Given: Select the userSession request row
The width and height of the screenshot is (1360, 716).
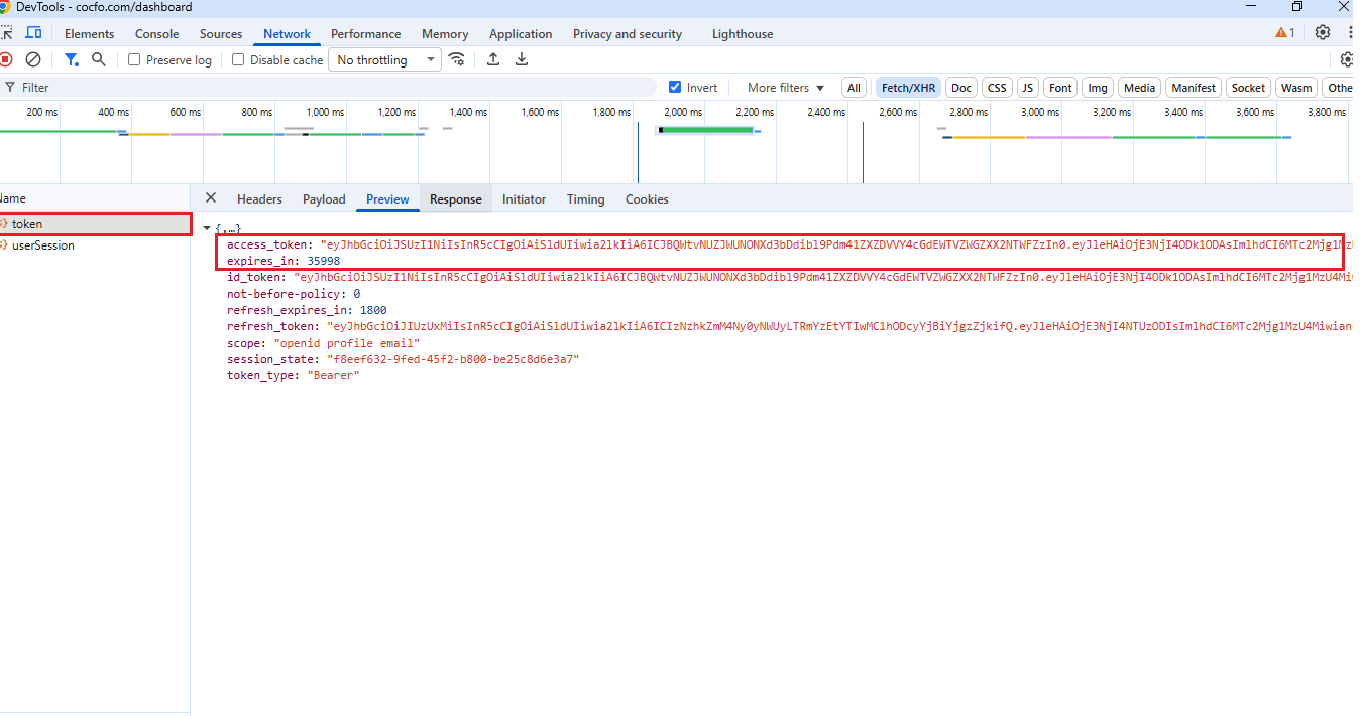Looking at the screenshot, I should coord(95,246).
